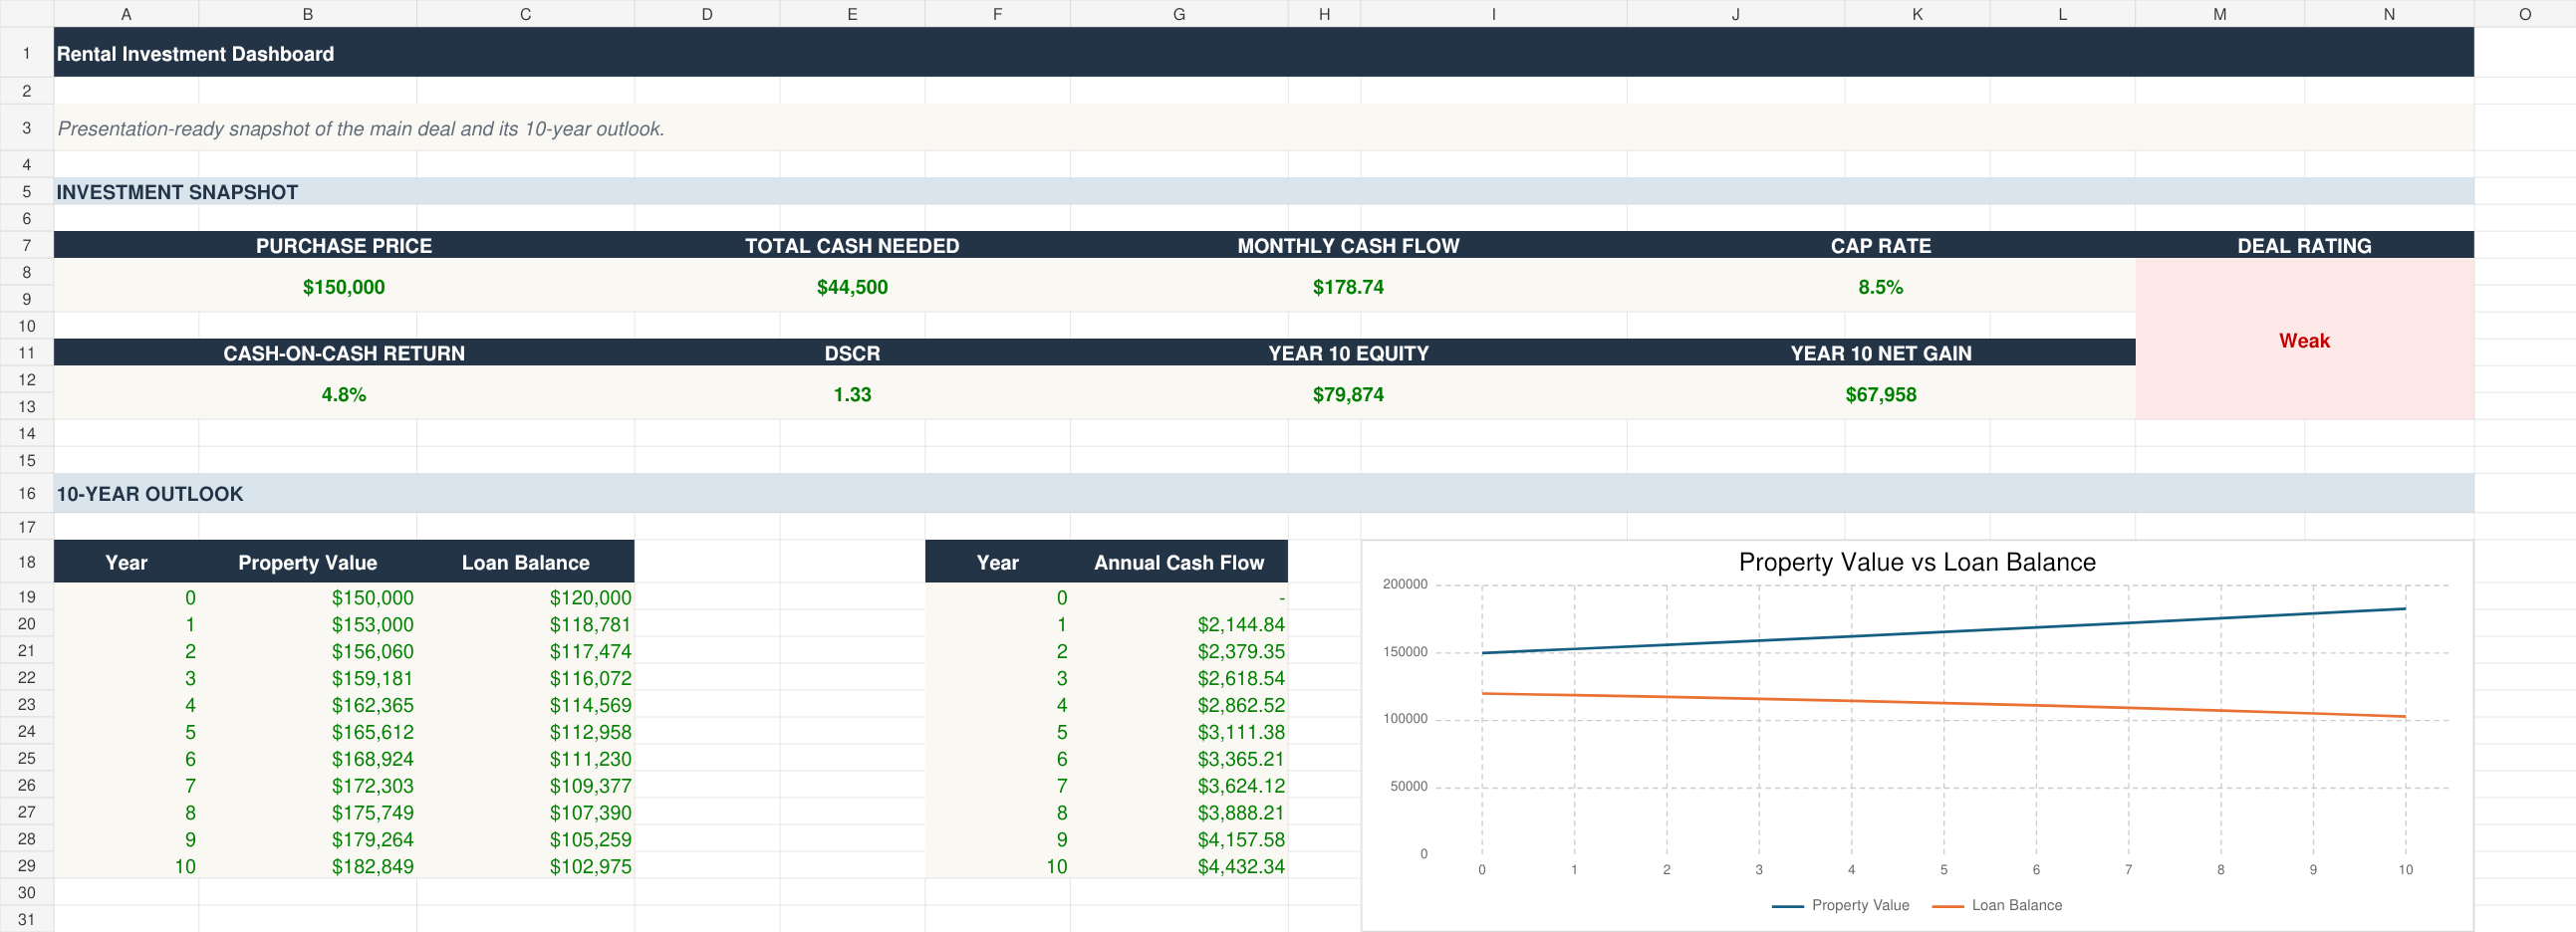Select the $118,781 loan balance cell
Image resolution: width=2576 pixels, height=932 pixels.
pyautogui.click(x=525, y=624)
